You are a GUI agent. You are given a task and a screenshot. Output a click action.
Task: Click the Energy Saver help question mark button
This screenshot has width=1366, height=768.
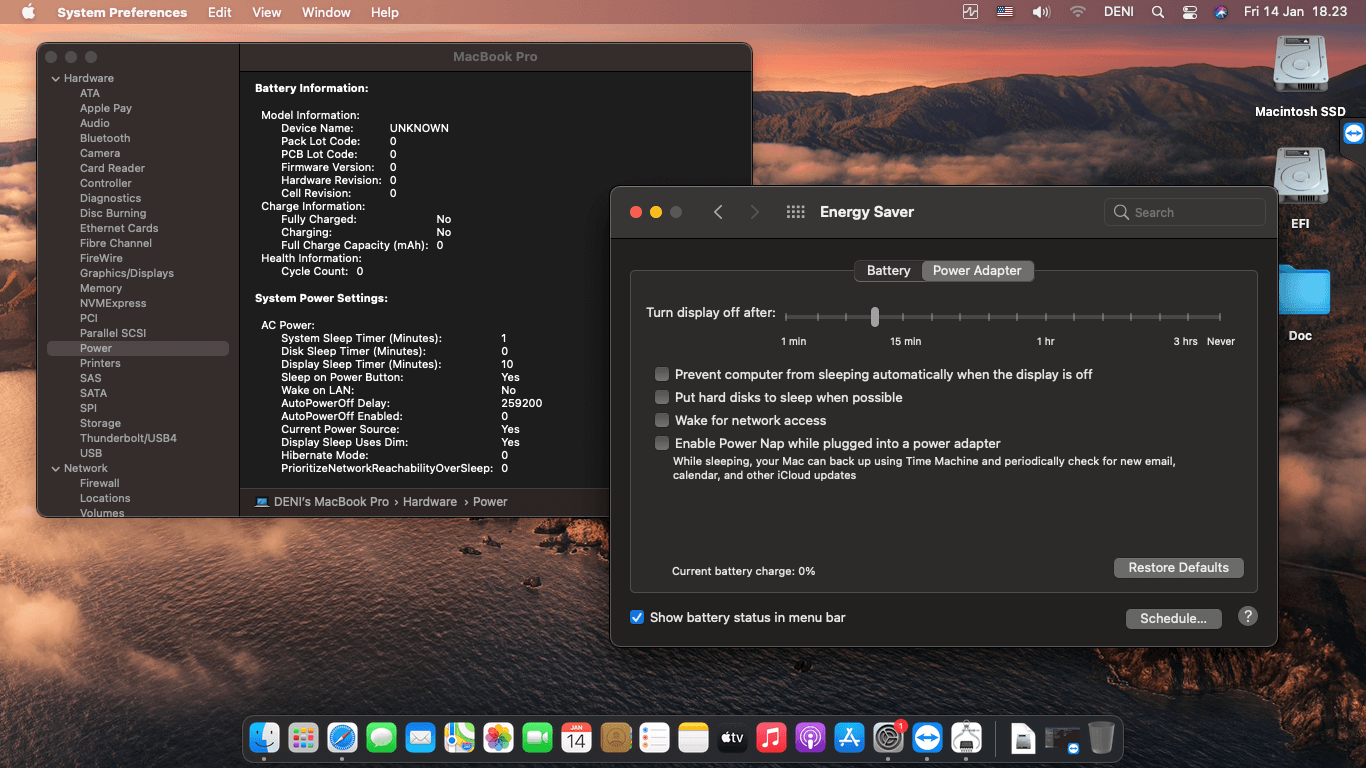[1247, 616]
